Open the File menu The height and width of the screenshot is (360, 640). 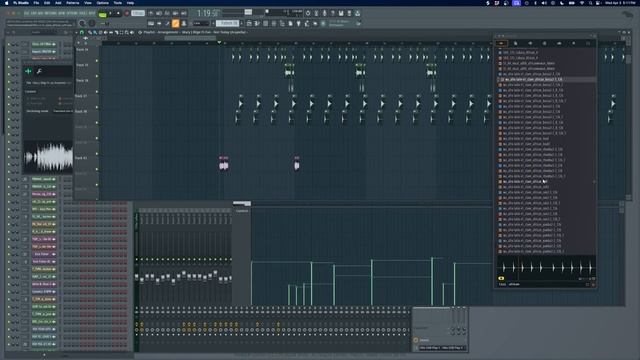[x=36, y=2]
